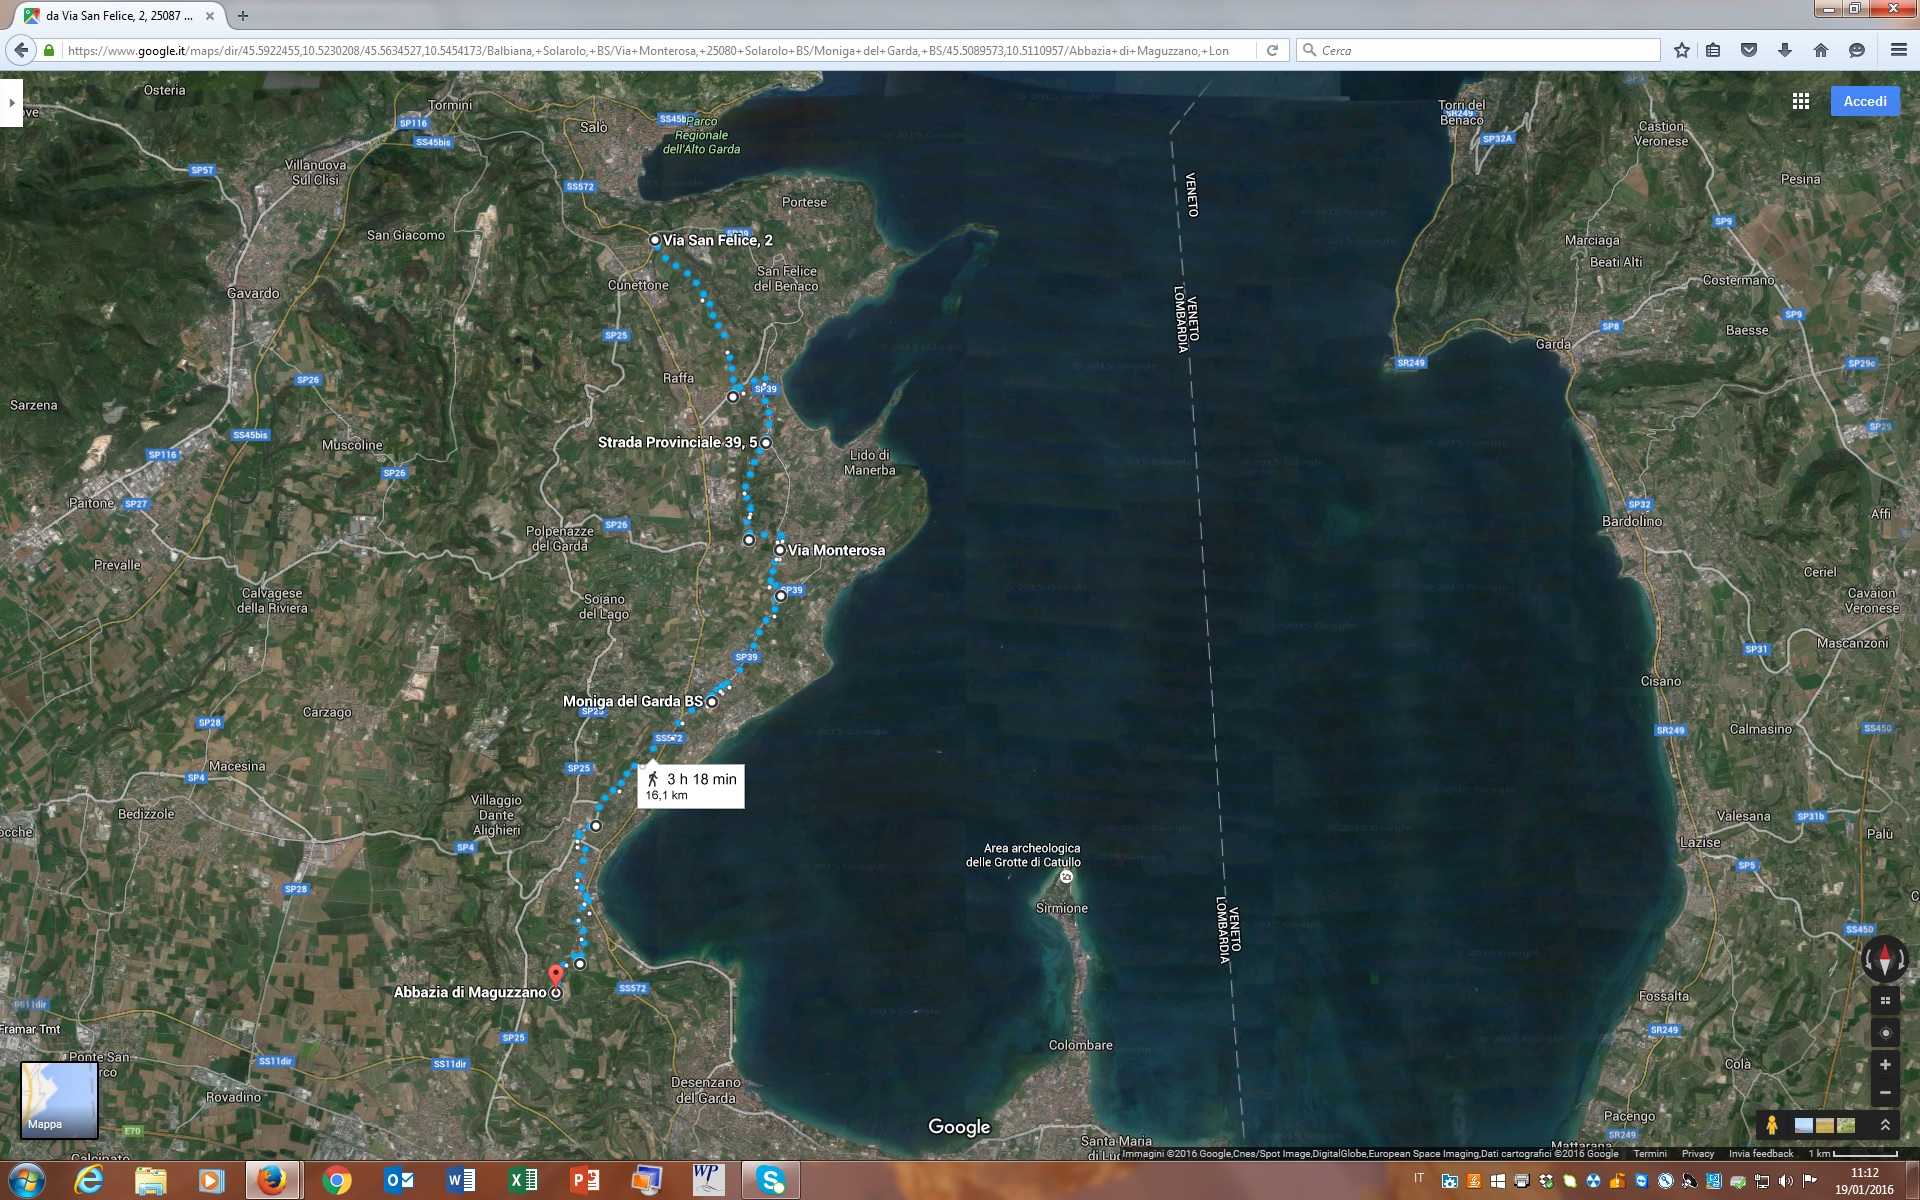Bookmark this page with the star icon
Viewport: 1920px width, 1200px height.
coord(1682,50)
